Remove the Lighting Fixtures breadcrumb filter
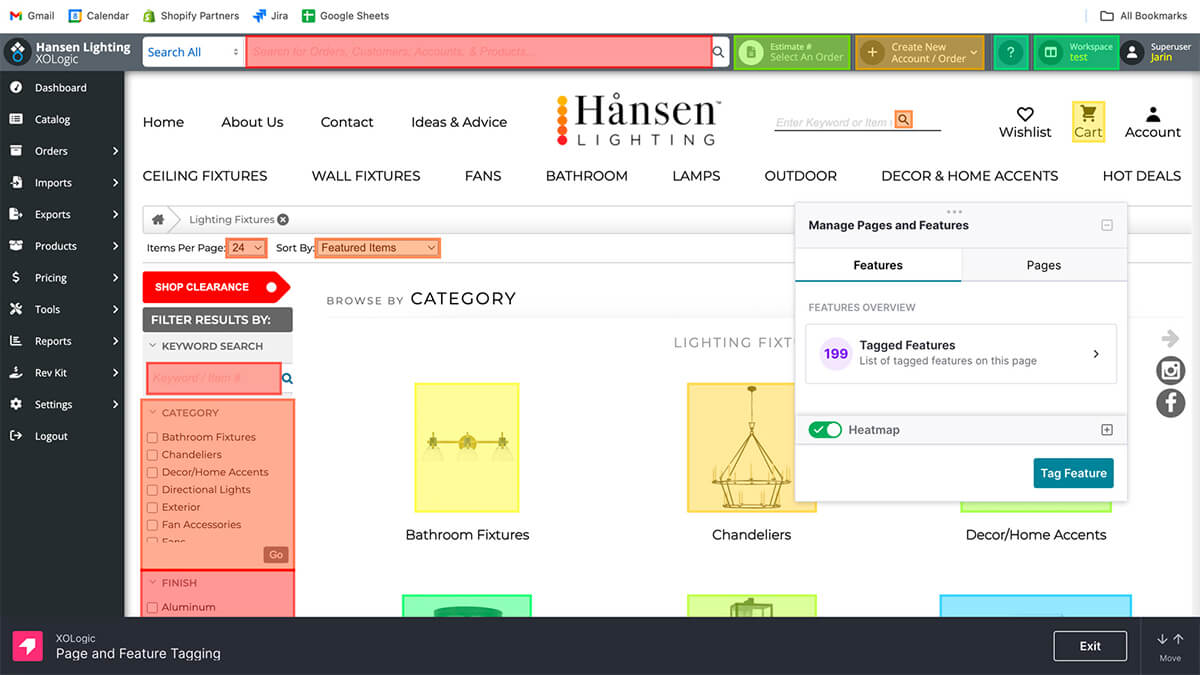This screenshot has height=675, width=1200. [283, 220]
